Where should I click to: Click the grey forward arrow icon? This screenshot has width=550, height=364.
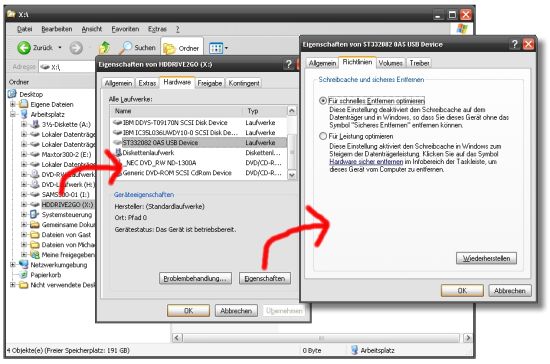(x=76, y=48)
